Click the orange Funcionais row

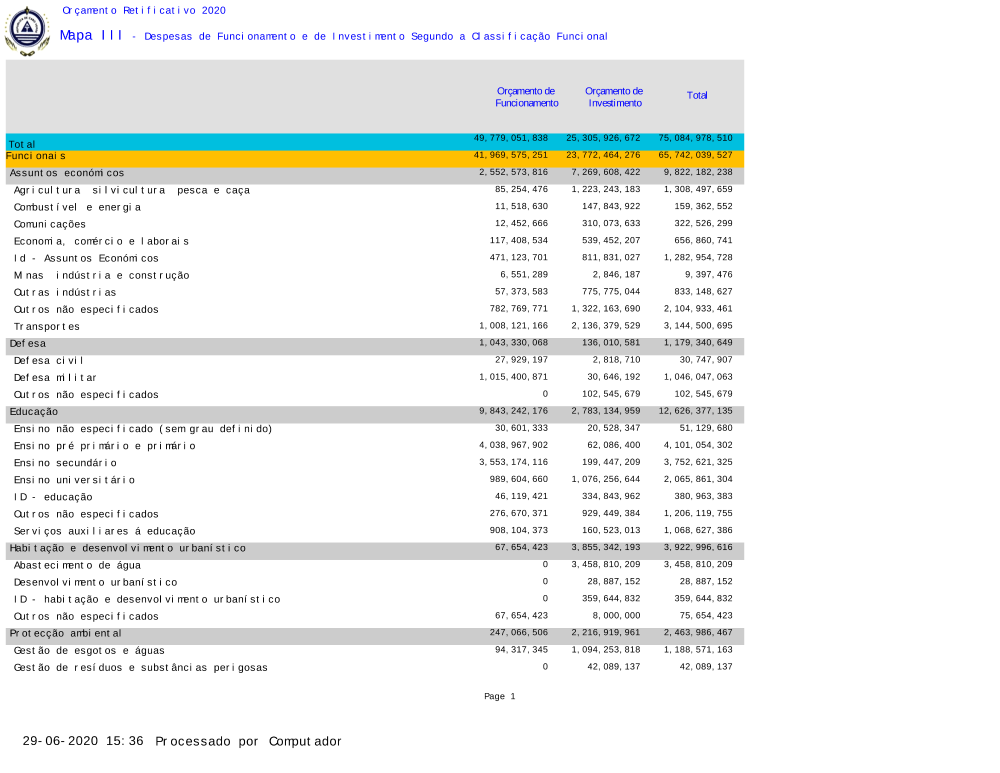tap(374, 157)
